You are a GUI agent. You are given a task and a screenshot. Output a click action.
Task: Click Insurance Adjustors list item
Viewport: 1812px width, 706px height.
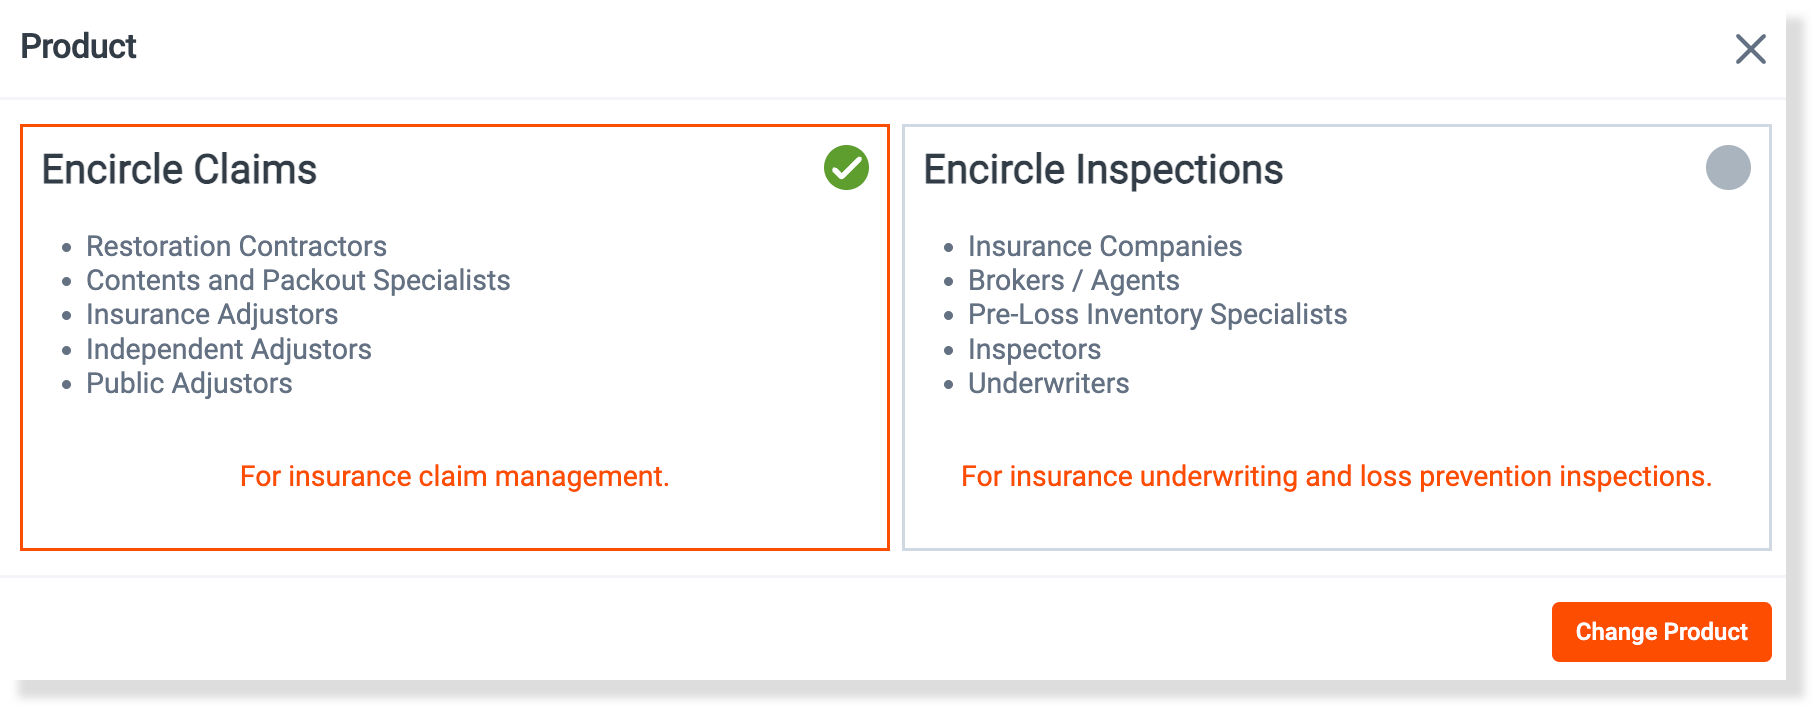point(212,314)
